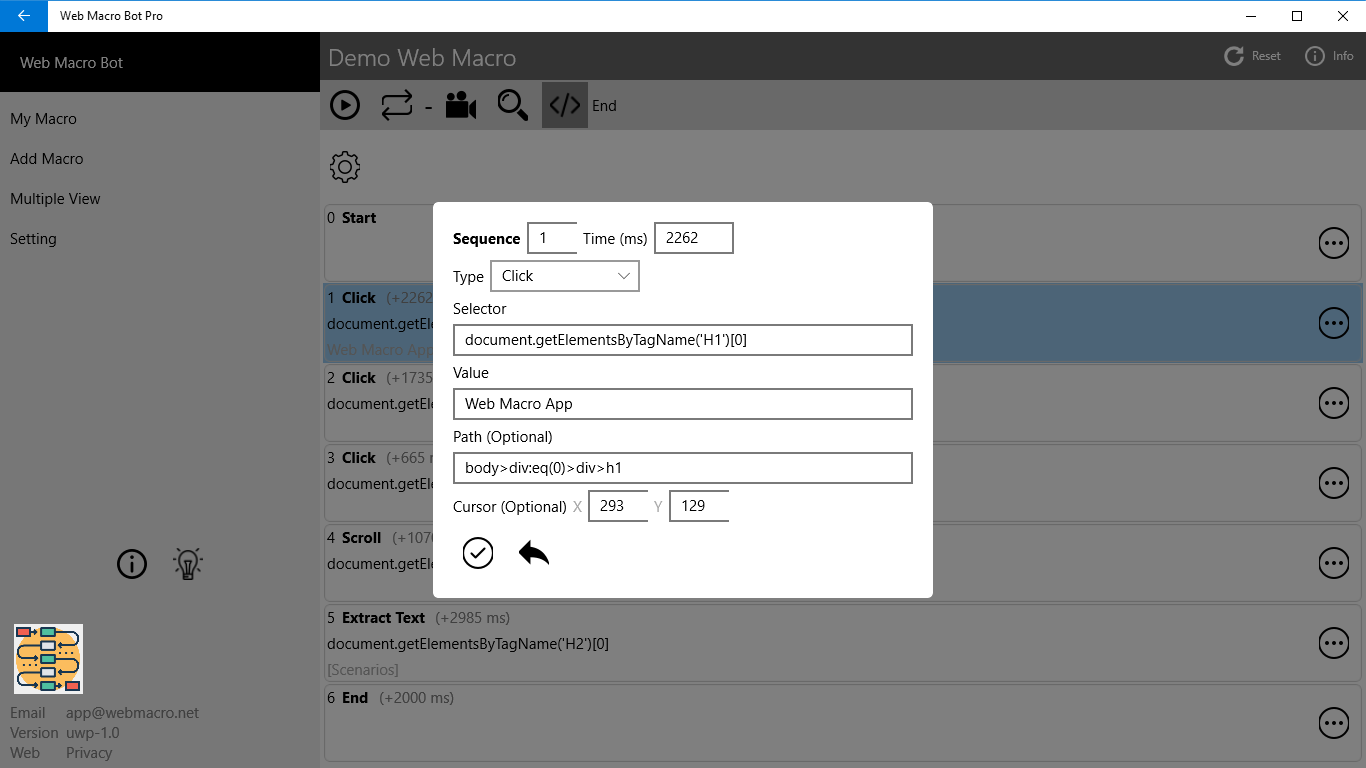Select the magnifier search icon
This screenshot has height=768, width=1366.
coord(512,105)
